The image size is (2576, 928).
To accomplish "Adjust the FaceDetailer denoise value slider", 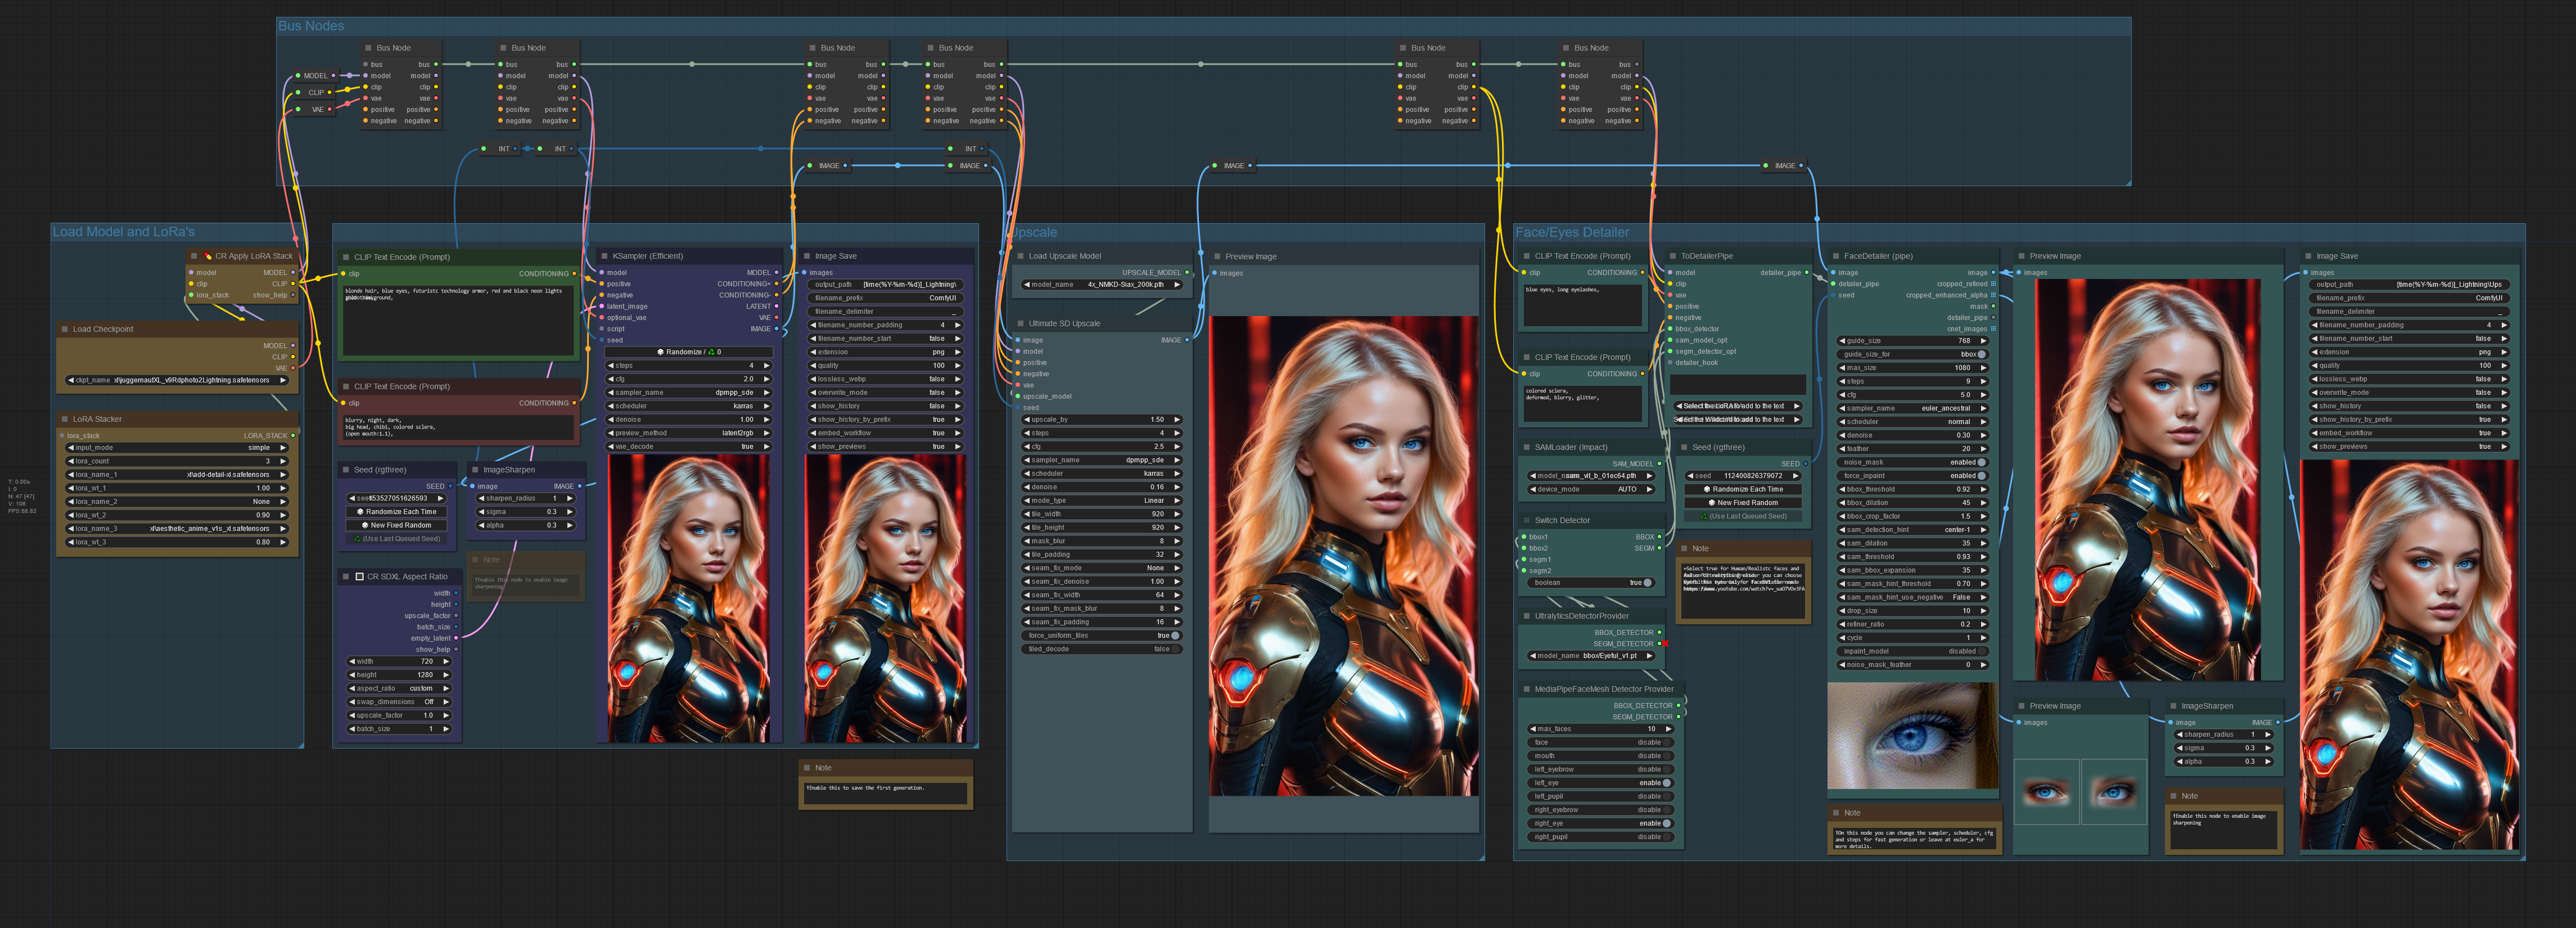I will click(x=1911, y=435).
